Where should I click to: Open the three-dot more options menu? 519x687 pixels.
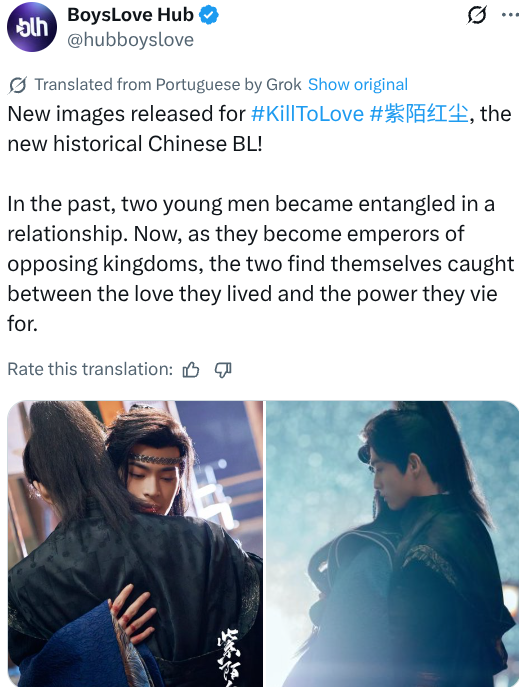(510, 14)
